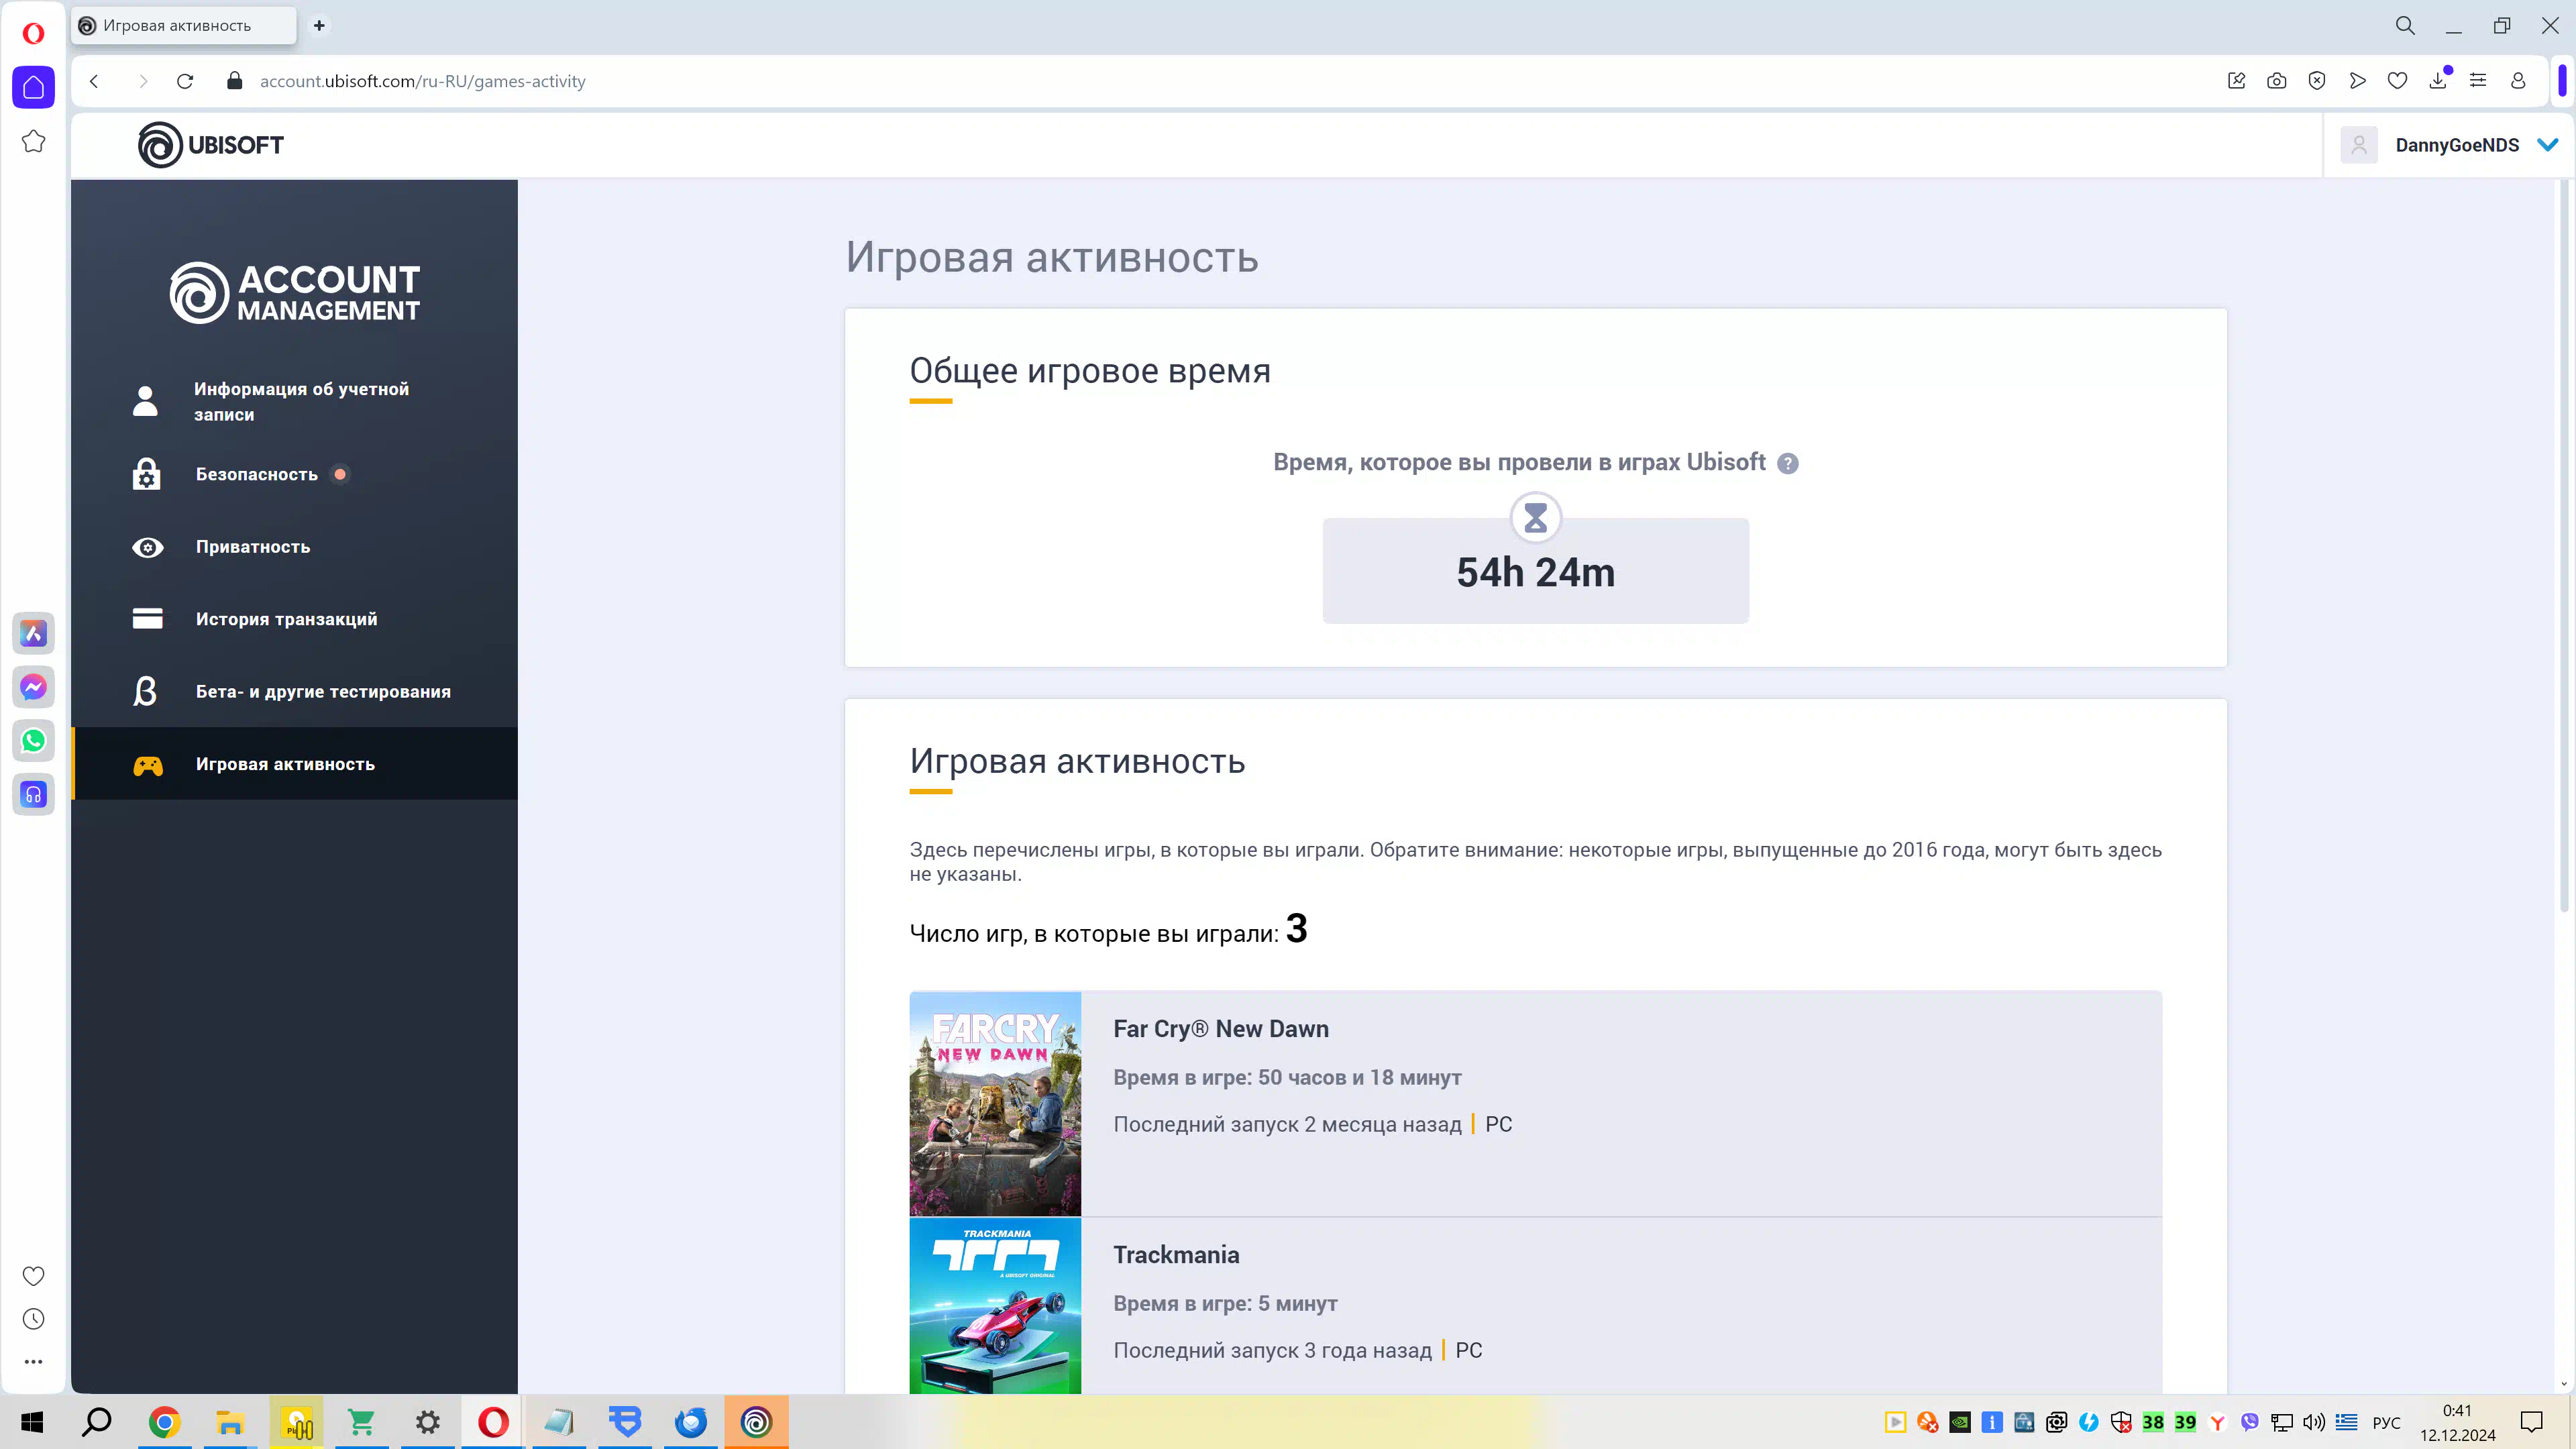Click the address bar padlock icon
The width and height of the screenshot is (2576, 1449).
[x=234, y=81]
